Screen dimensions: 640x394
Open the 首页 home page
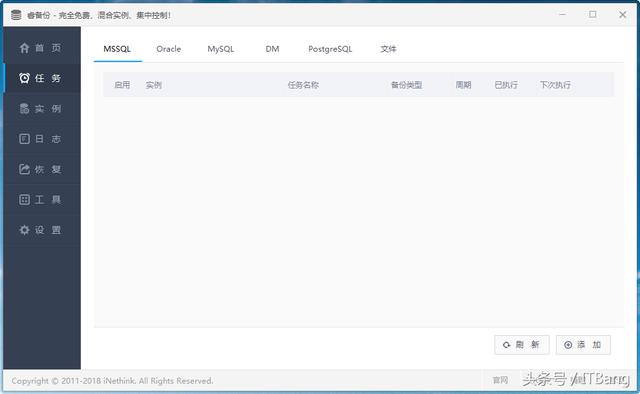41,48
